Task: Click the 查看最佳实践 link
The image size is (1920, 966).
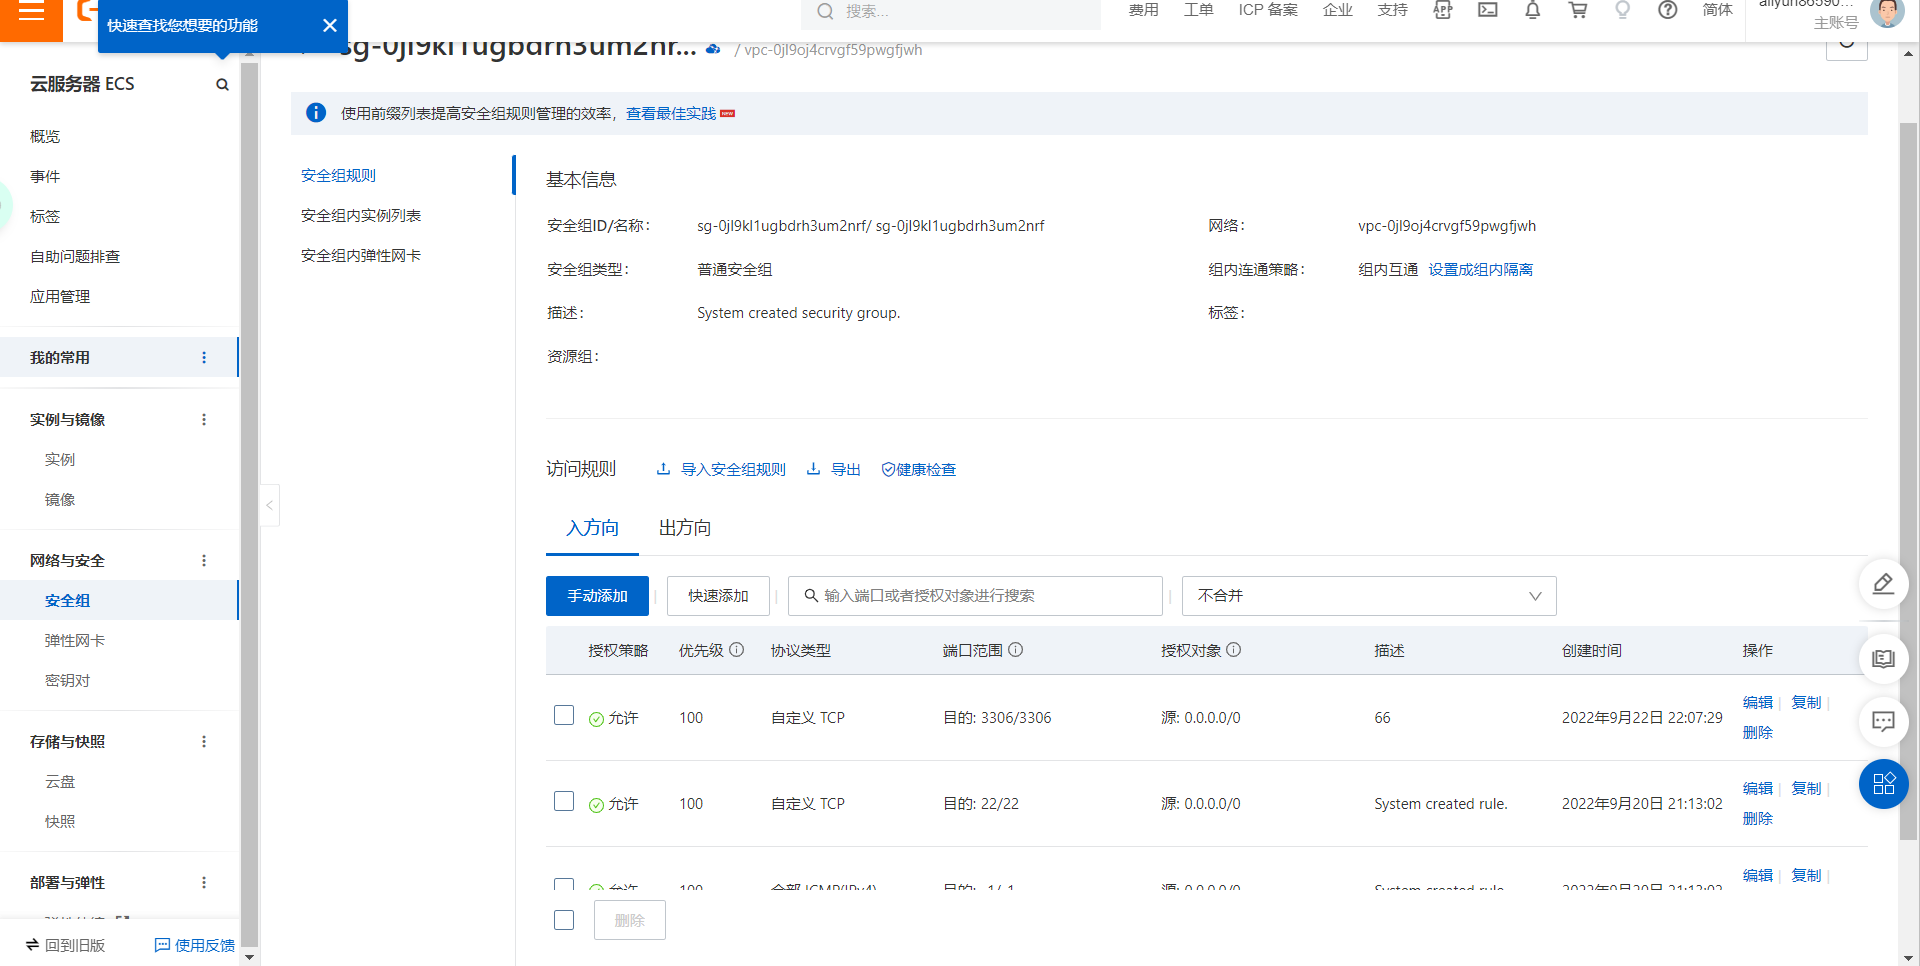Action: [x=671, y=114]
